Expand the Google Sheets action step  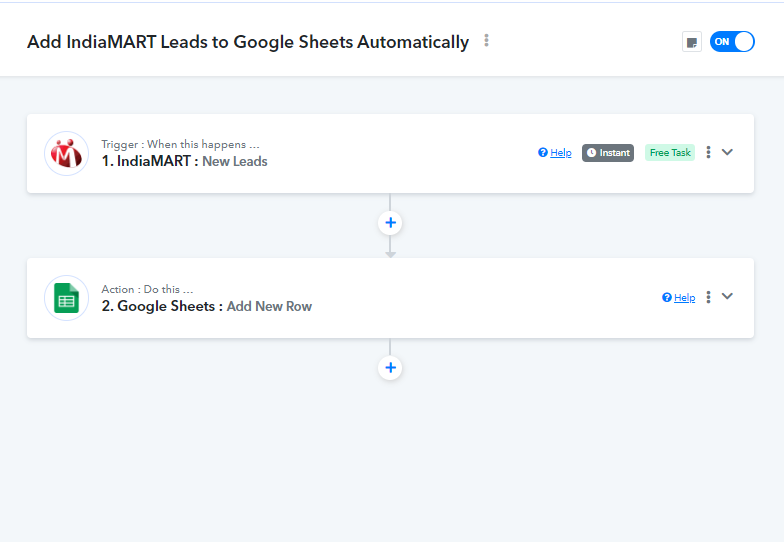click(x=728, y=296)
